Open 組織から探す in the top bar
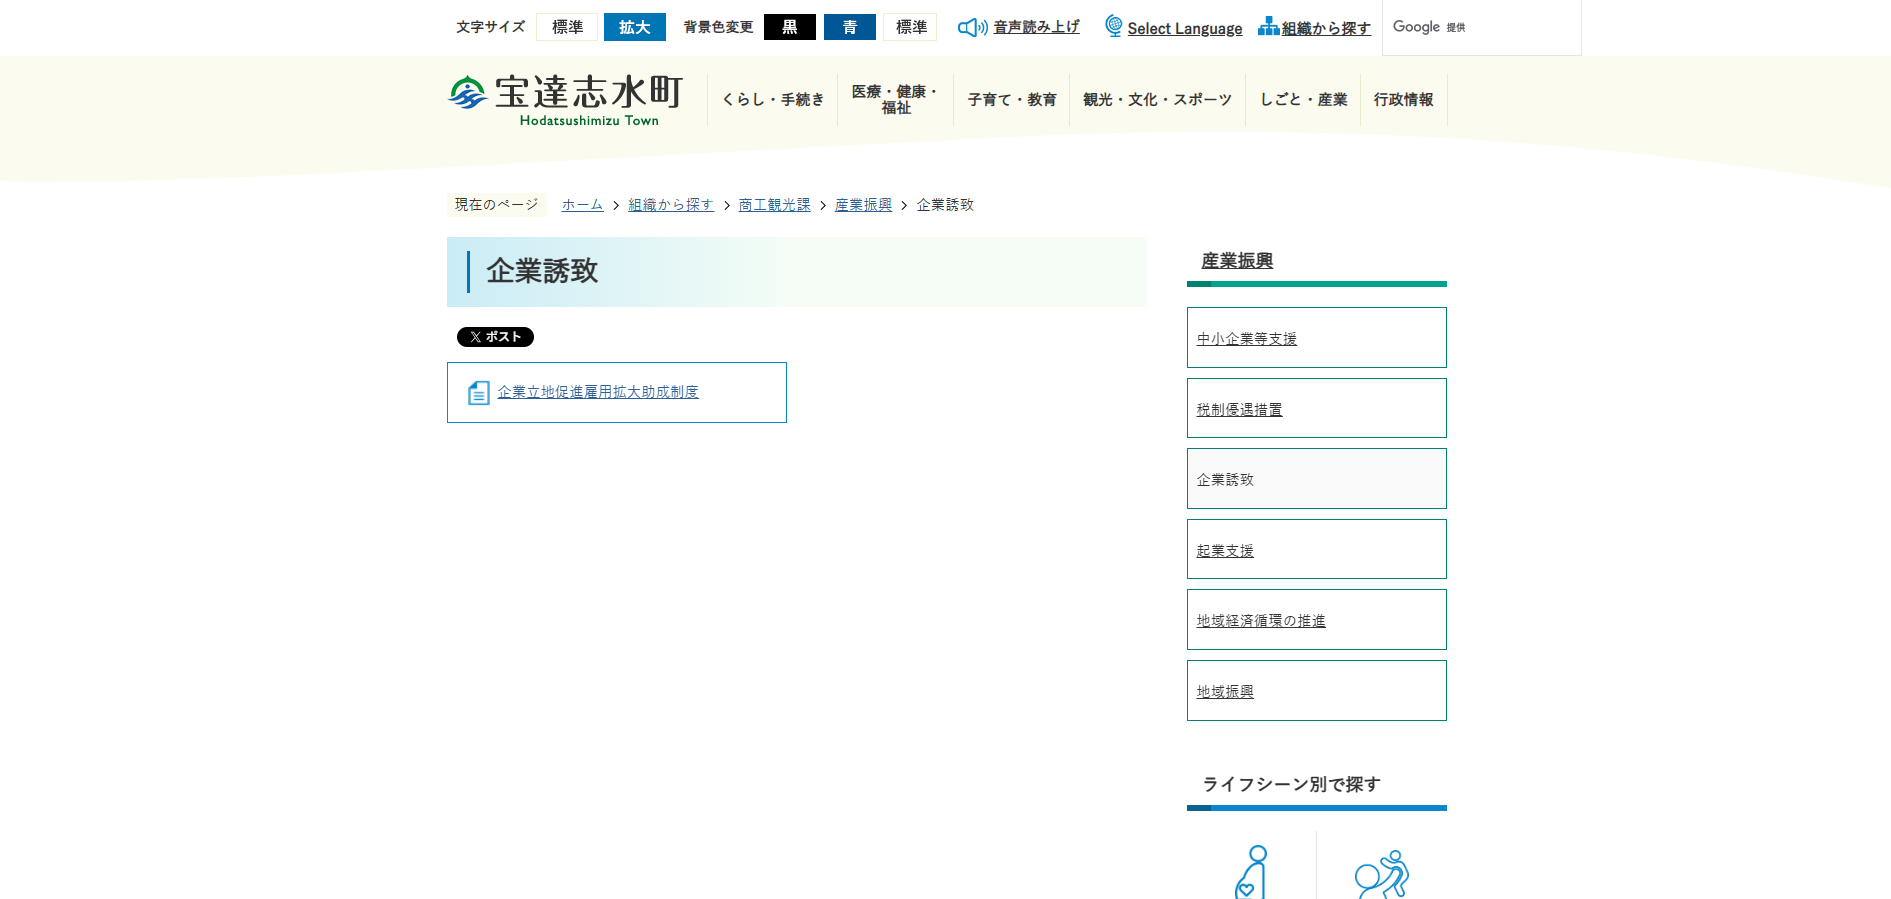 [x=1326, y=28]
